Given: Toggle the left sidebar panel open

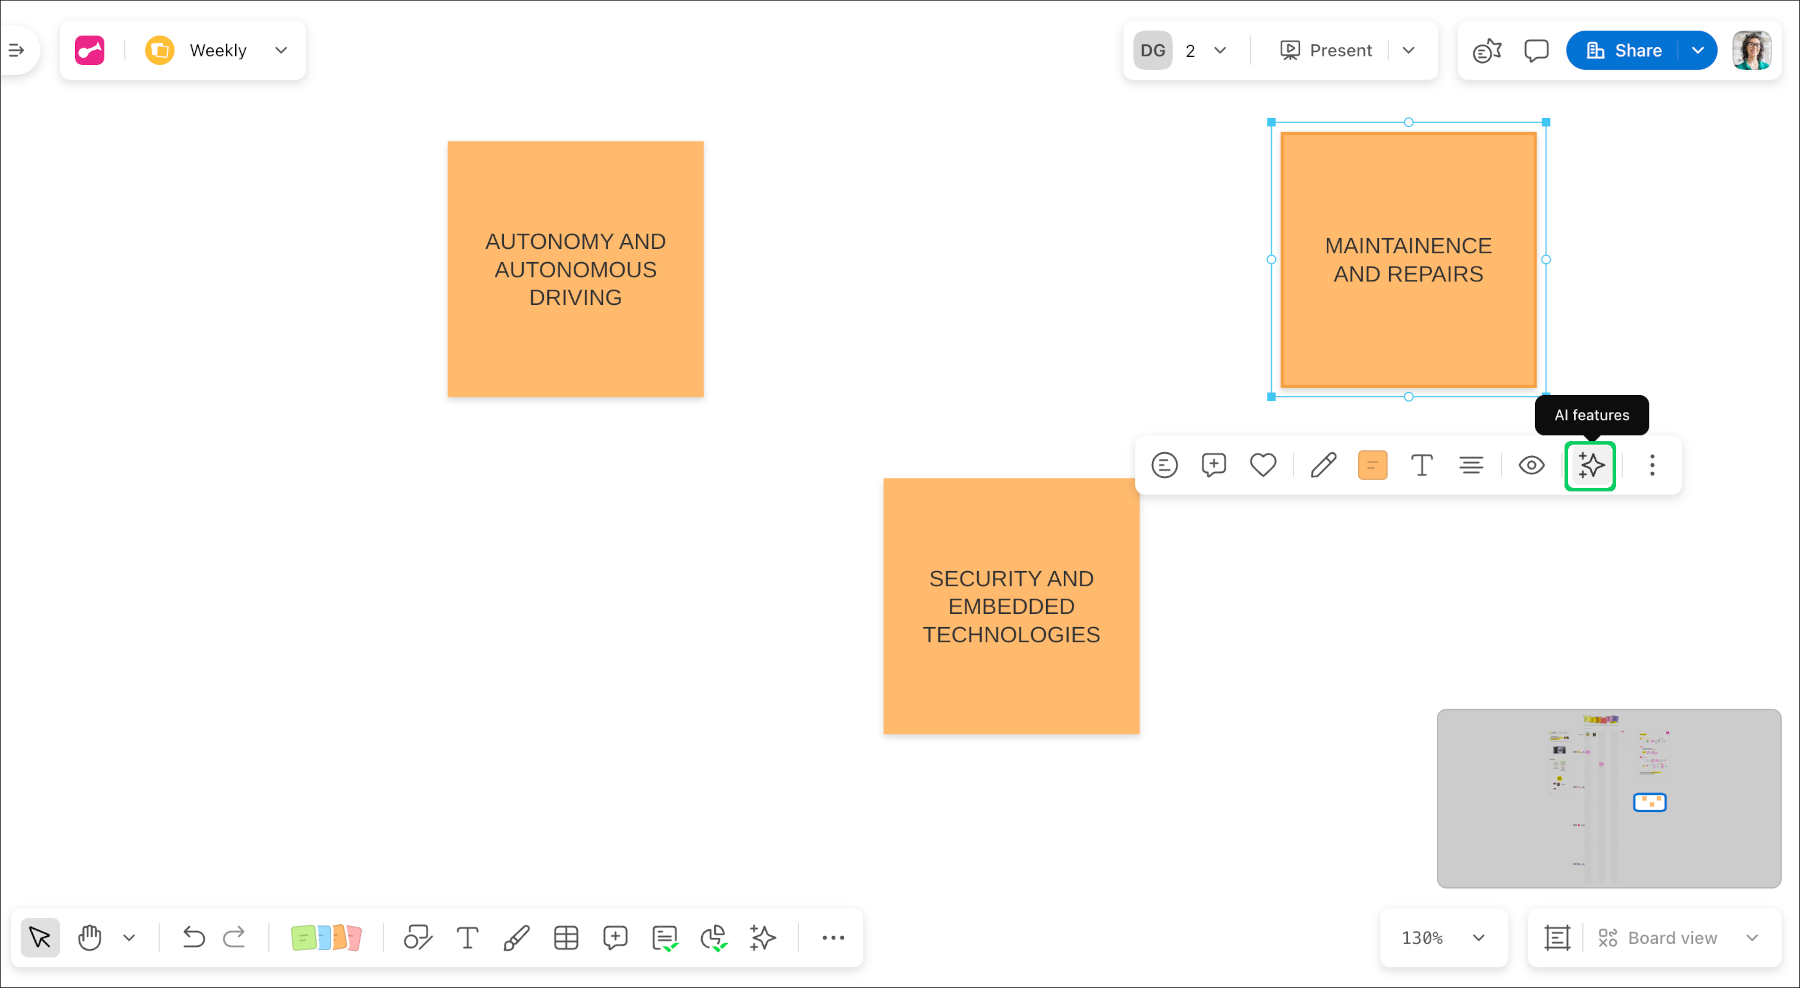Looking at the screenshot, I should click(17, 50).
